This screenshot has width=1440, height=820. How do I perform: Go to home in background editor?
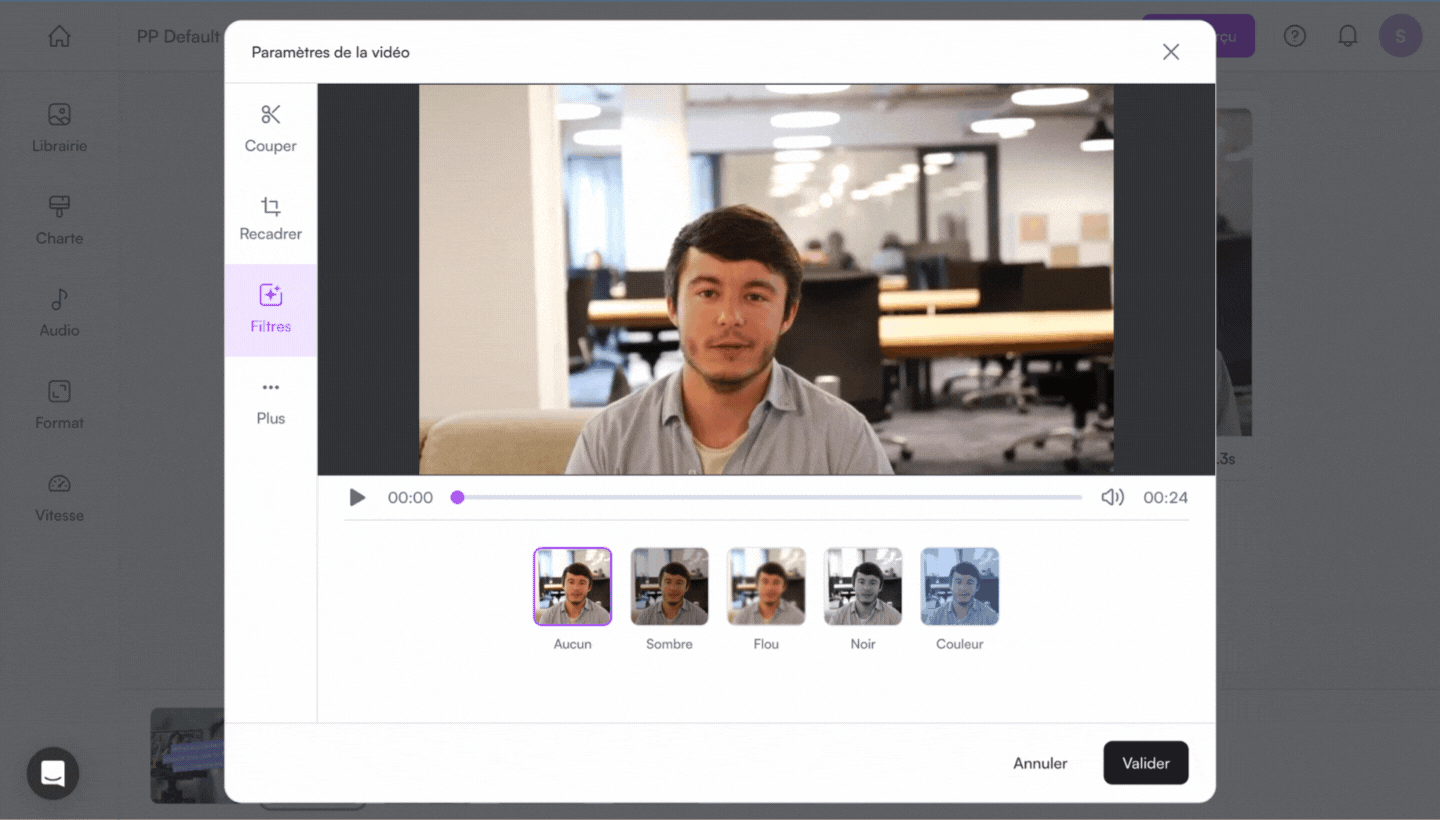(x=60, y=37)
